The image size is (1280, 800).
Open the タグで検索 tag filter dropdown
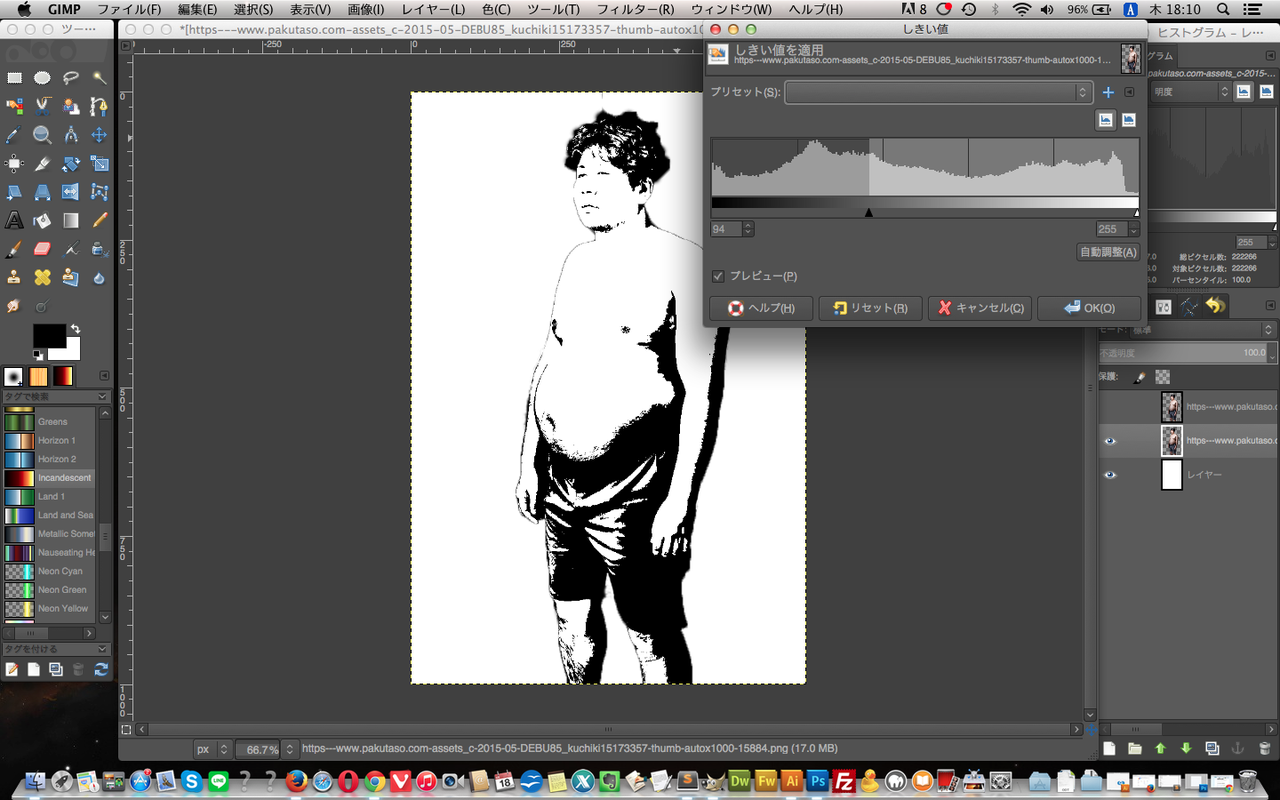pyautogui.click(x=56, y=397)
